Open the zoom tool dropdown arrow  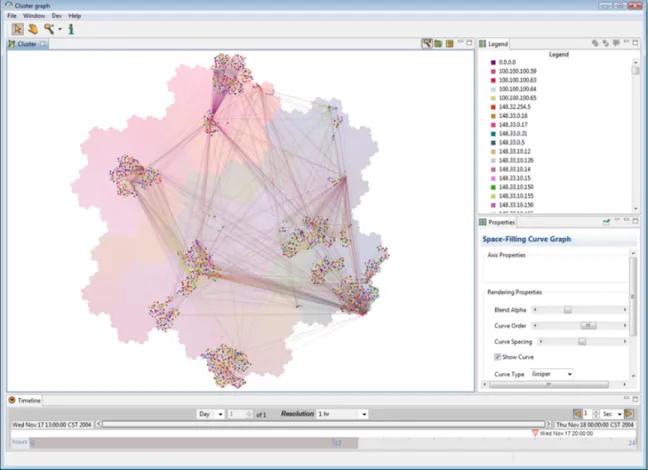click(60, 29)
